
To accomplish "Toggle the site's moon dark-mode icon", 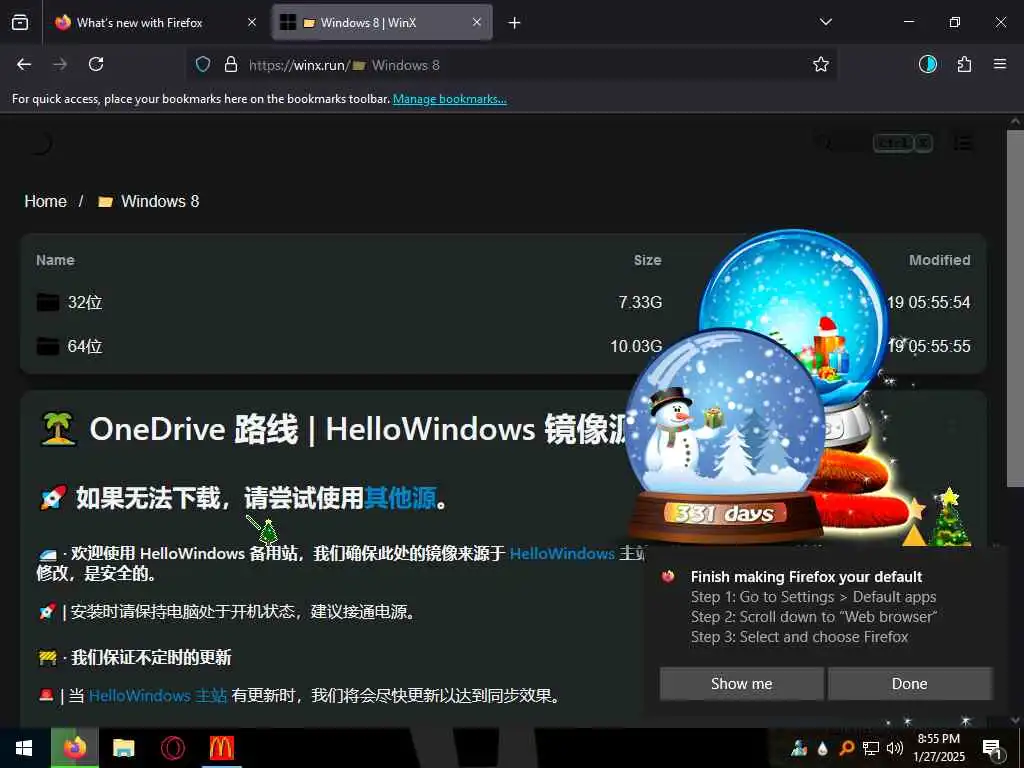I will click(x=40, y=143).
